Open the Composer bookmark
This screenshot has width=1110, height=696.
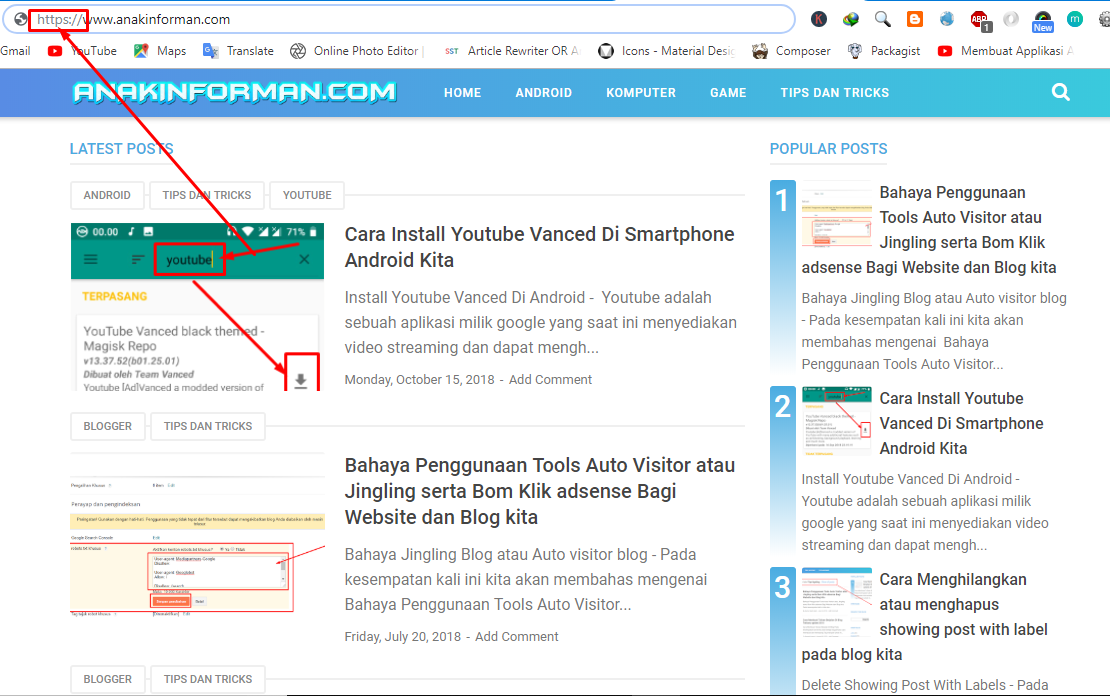click(791, 51)
